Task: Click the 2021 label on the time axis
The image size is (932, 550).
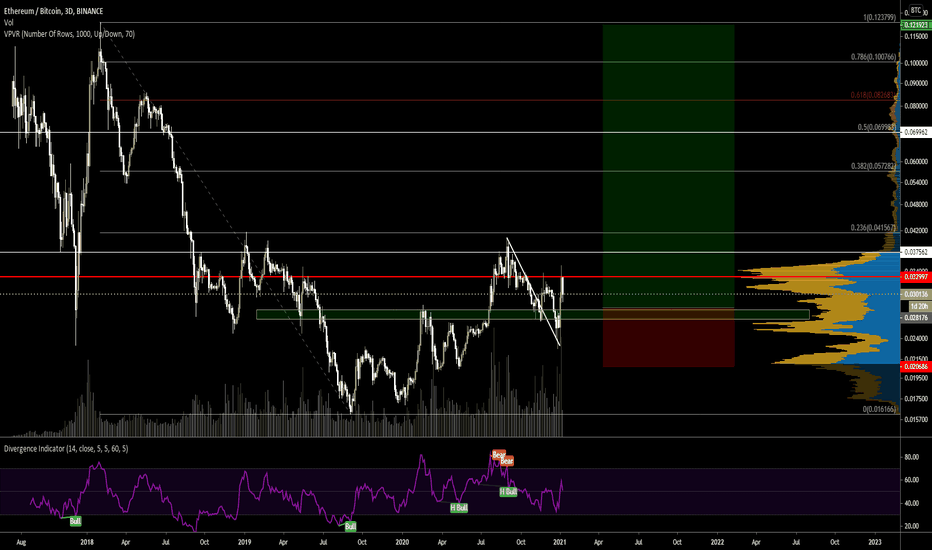Action: coord(560,542)
